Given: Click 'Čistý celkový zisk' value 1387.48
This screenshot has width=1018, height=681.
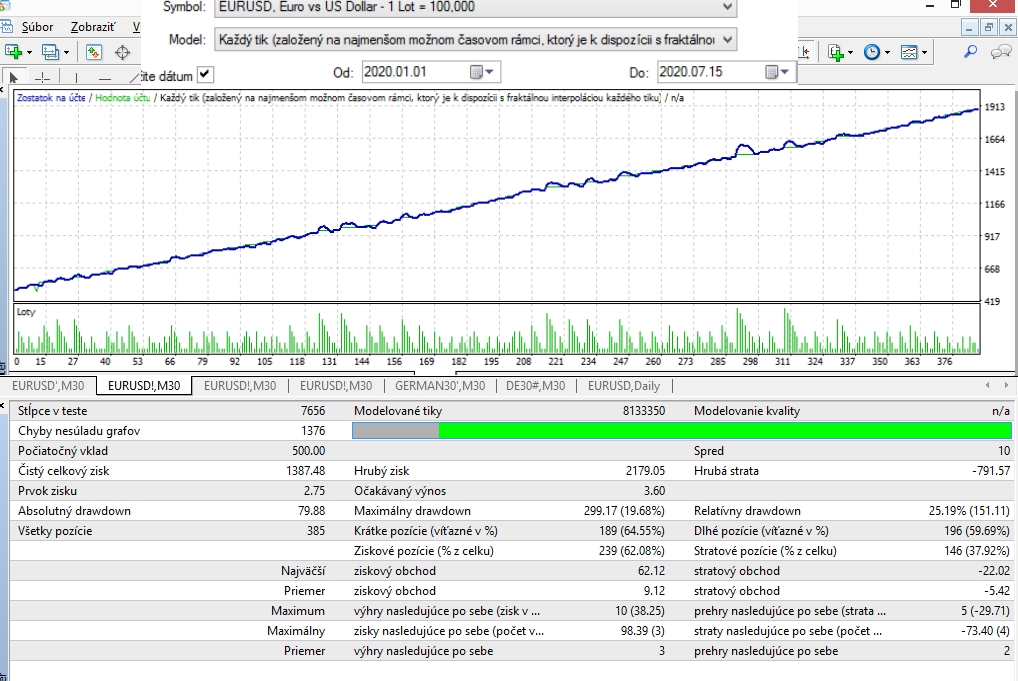Looking at the screenshot, I should 306,471.
